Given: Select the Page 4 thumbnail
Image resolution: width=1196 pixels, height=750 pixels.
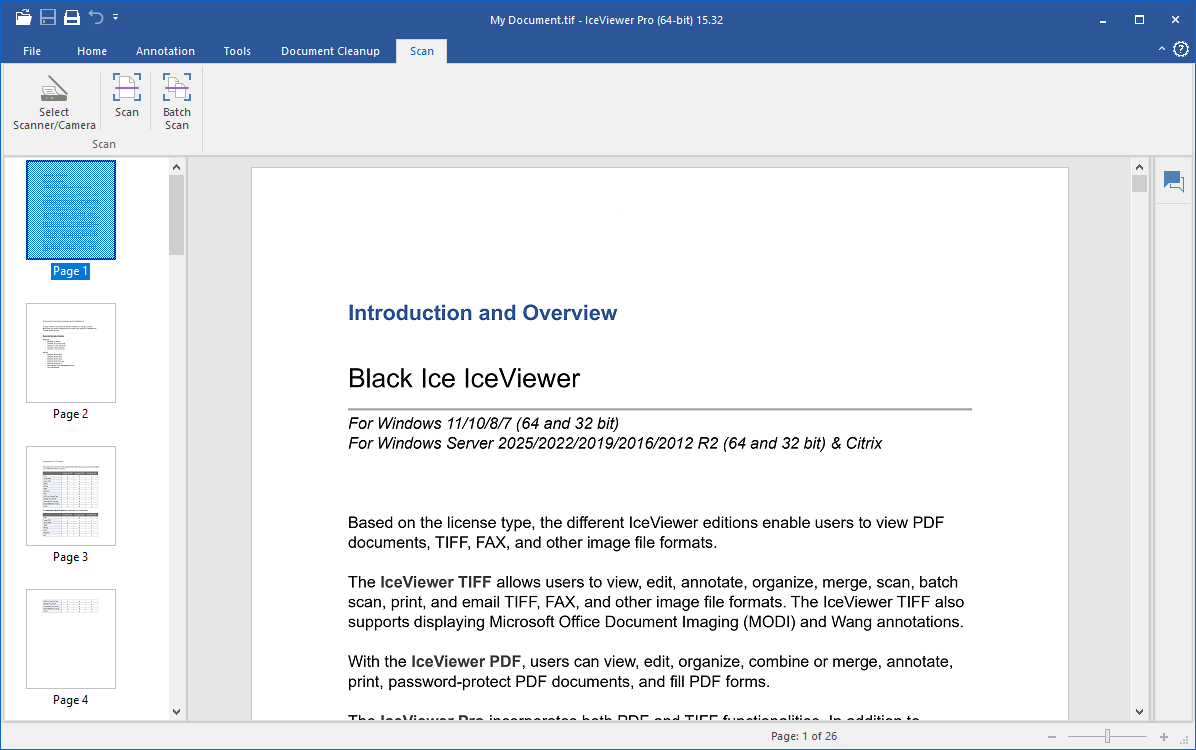Looking at the screenshot, I should (x=71, y=639).
